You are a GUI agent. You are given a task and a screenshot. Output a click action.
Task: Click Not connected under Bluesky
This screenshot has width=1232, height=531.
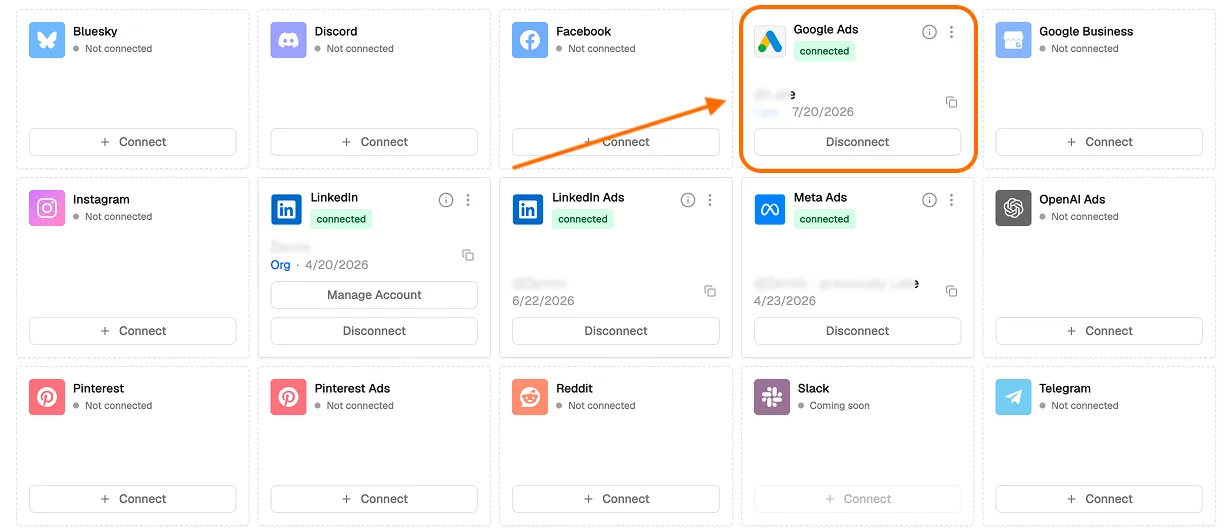[118, 48]
